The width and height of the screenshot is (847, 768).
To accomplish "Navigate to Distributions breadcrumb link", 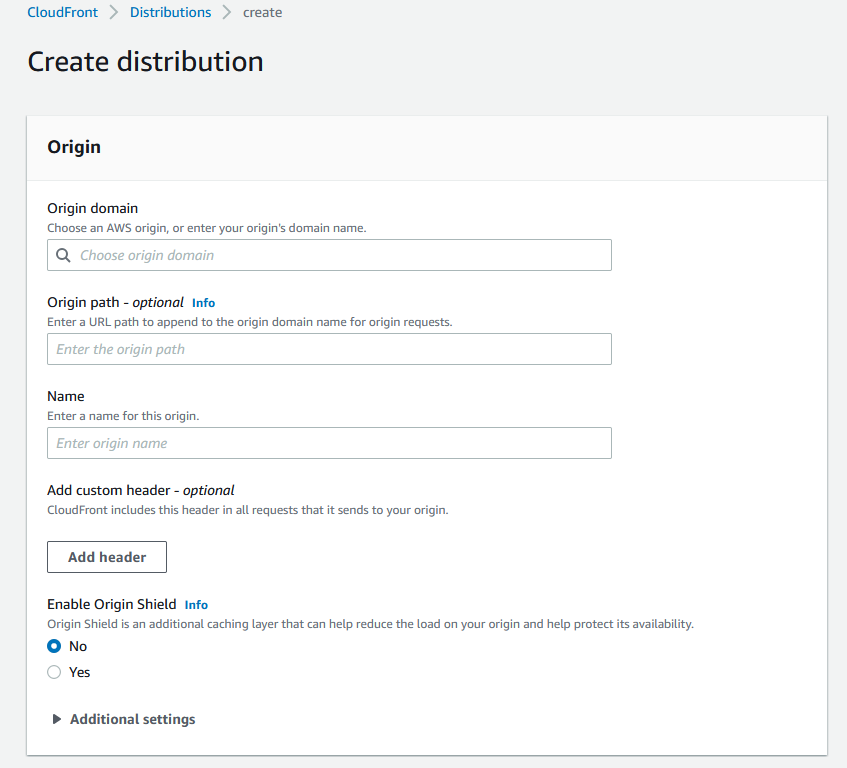I will [171, 13].
